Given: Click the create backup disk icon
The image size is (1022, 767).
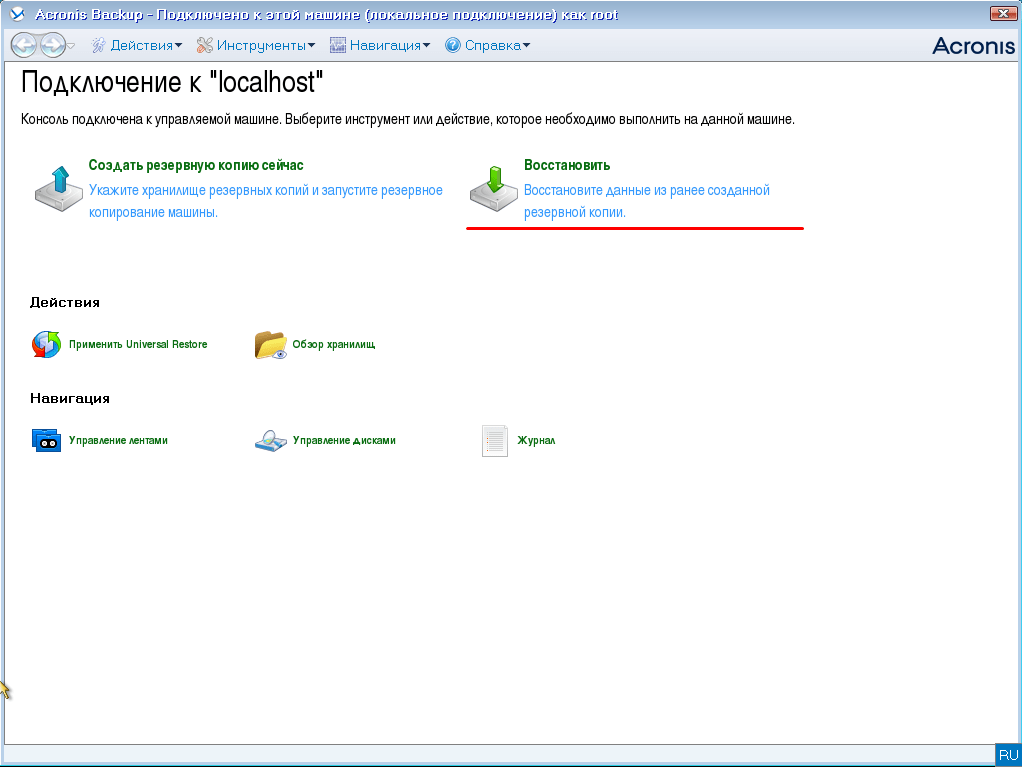Looking at the screenshot, I should (59, 187).
